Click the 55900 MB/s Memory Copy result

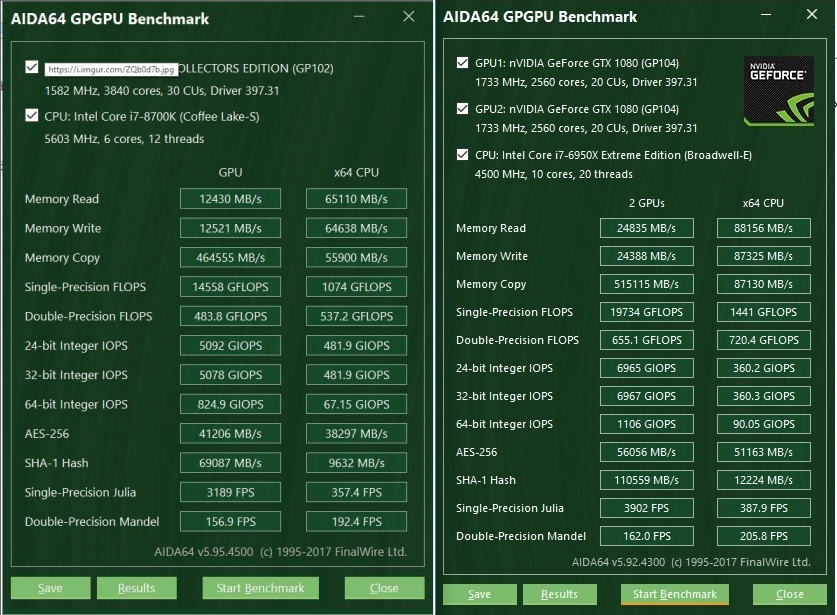coord(357,257)
